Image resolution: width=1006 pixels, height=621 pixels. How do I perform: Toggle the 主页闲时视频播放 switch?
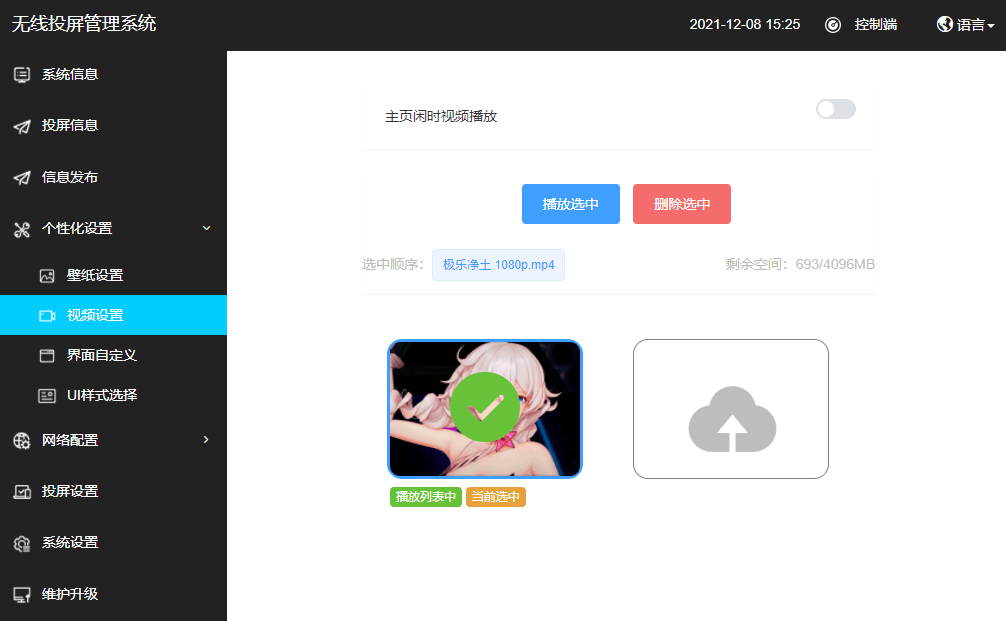(x=835, y=109)
